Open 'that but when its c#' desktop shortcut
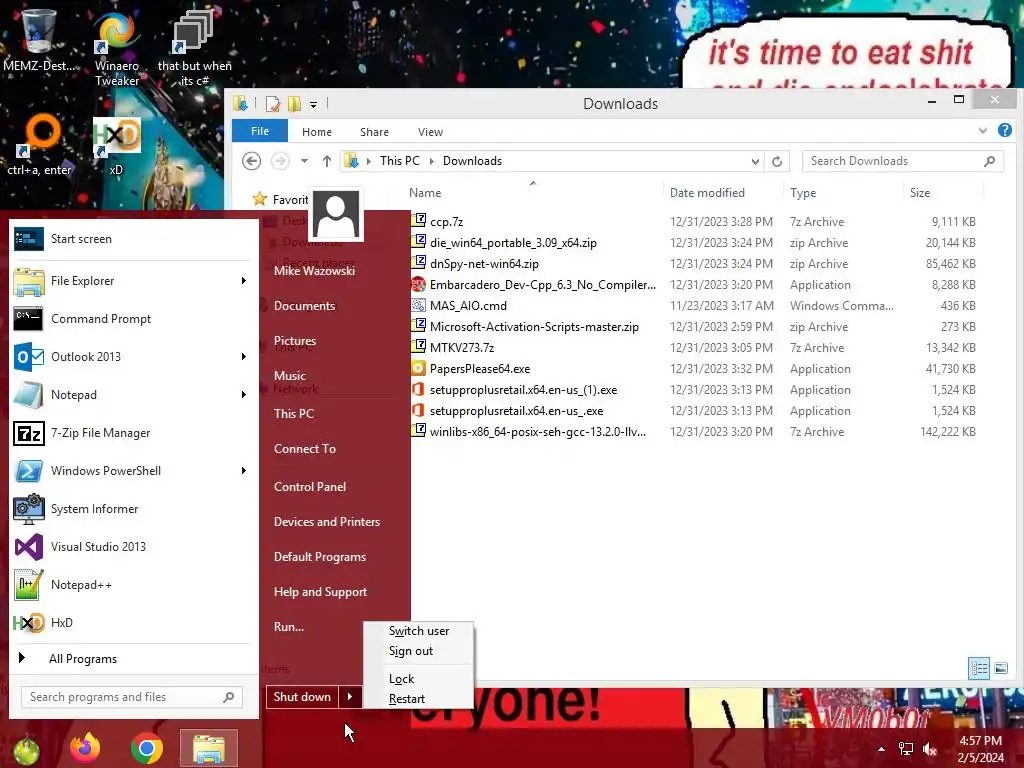 (x=194, y=49)
